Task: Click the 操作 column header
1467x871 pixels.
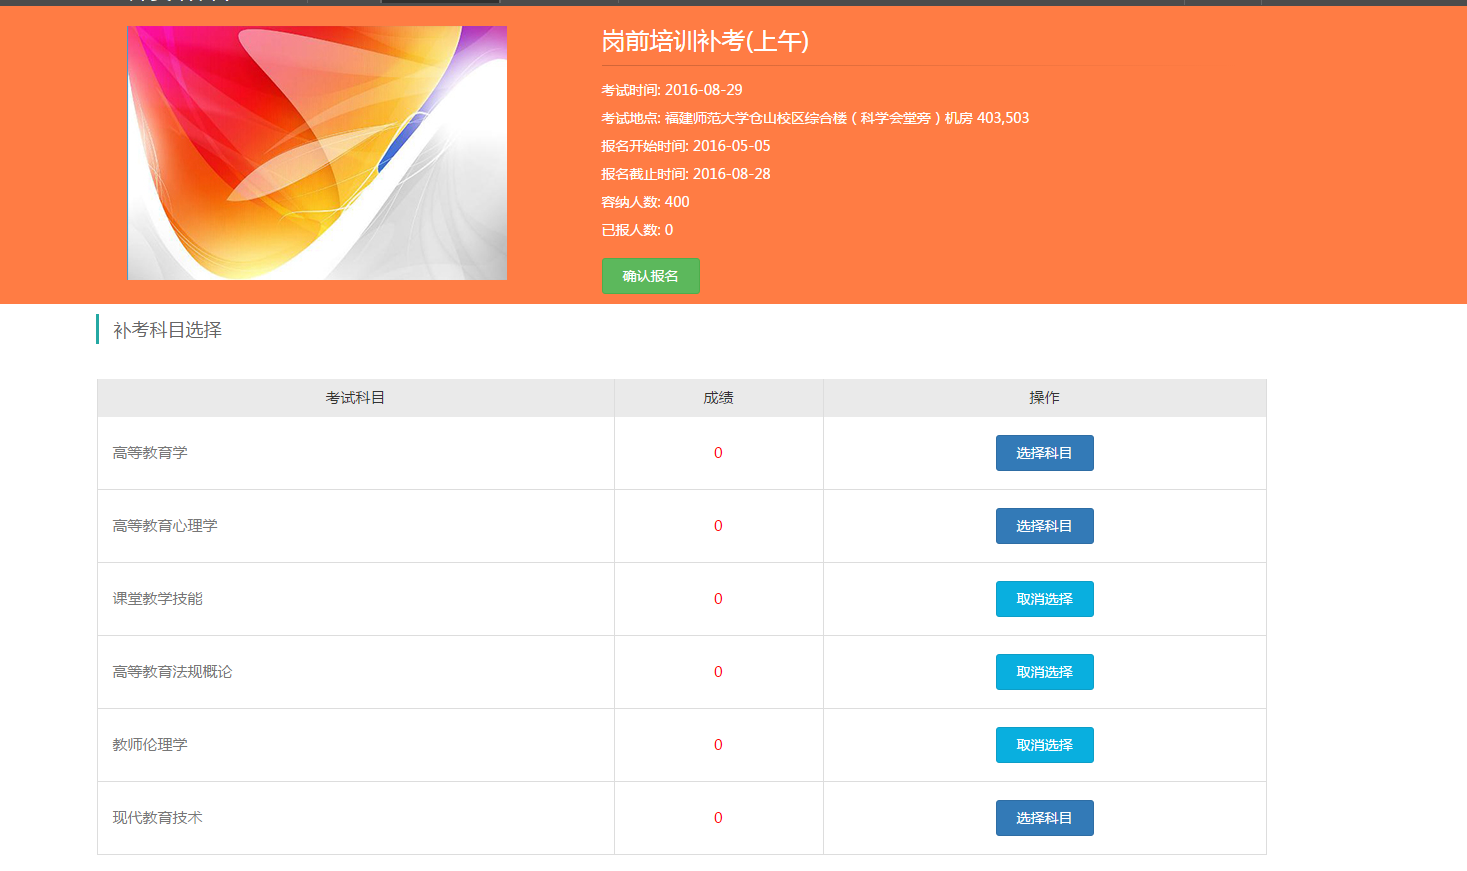Action: tap(1044, 398)
